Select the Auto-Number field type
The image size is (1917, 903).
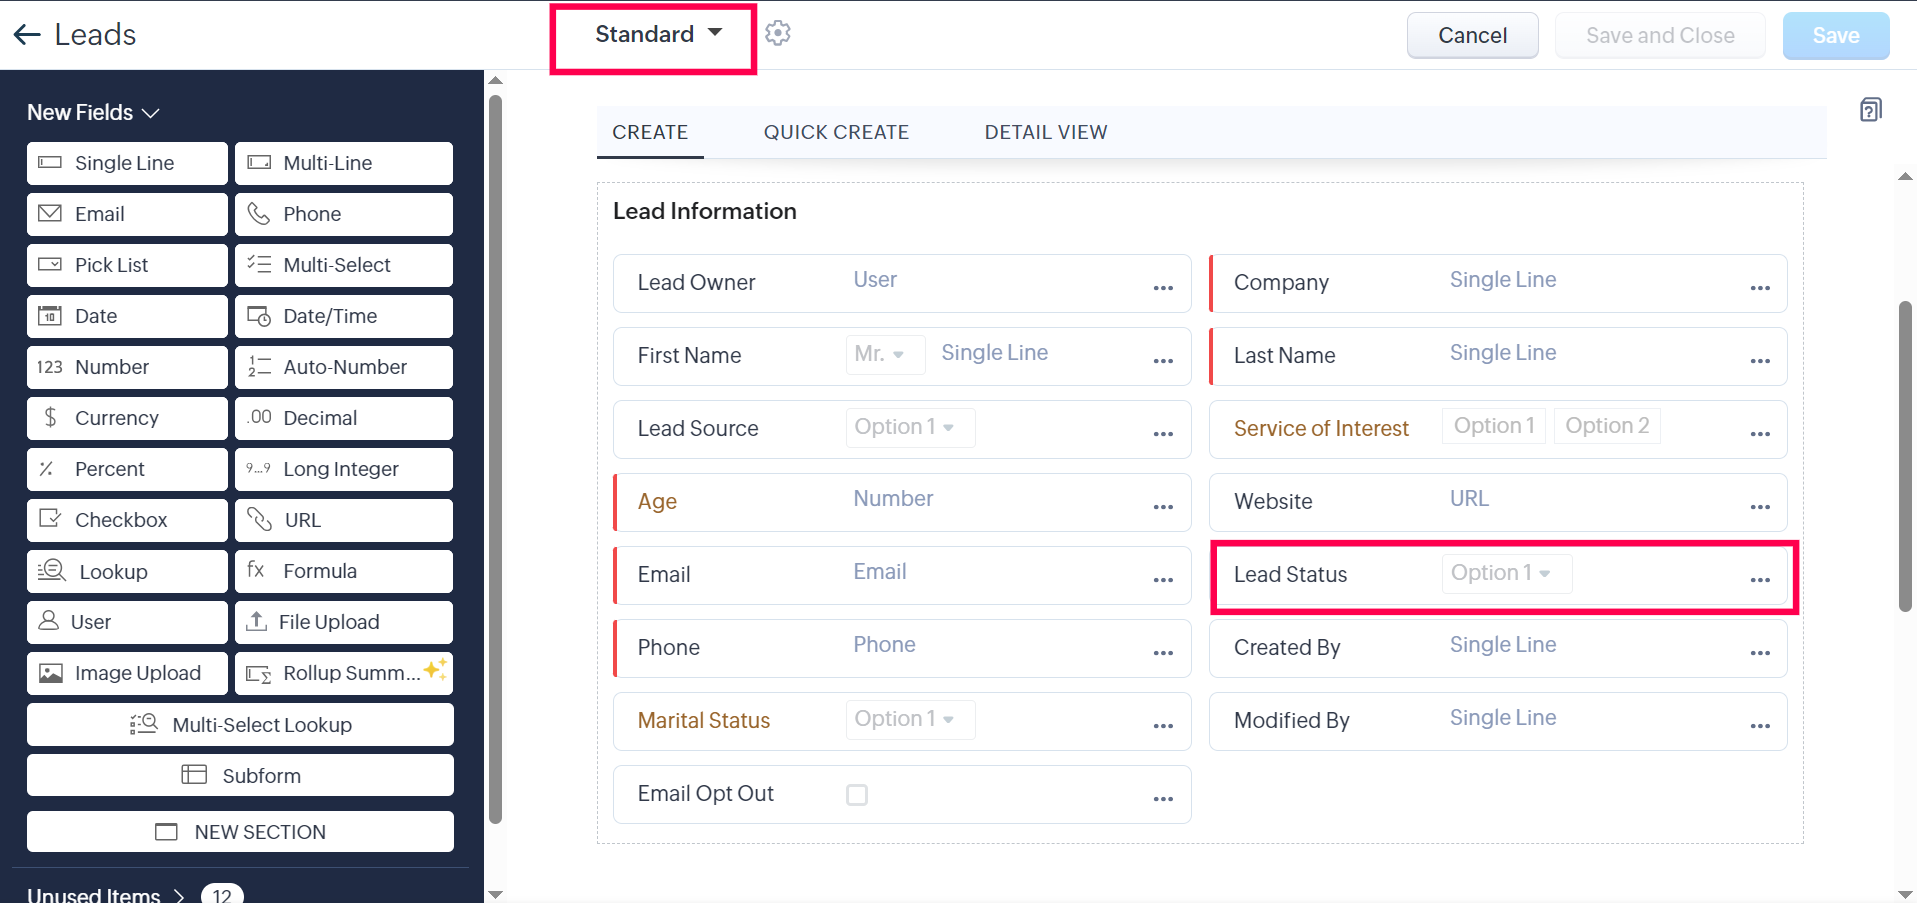click(344, 367)
